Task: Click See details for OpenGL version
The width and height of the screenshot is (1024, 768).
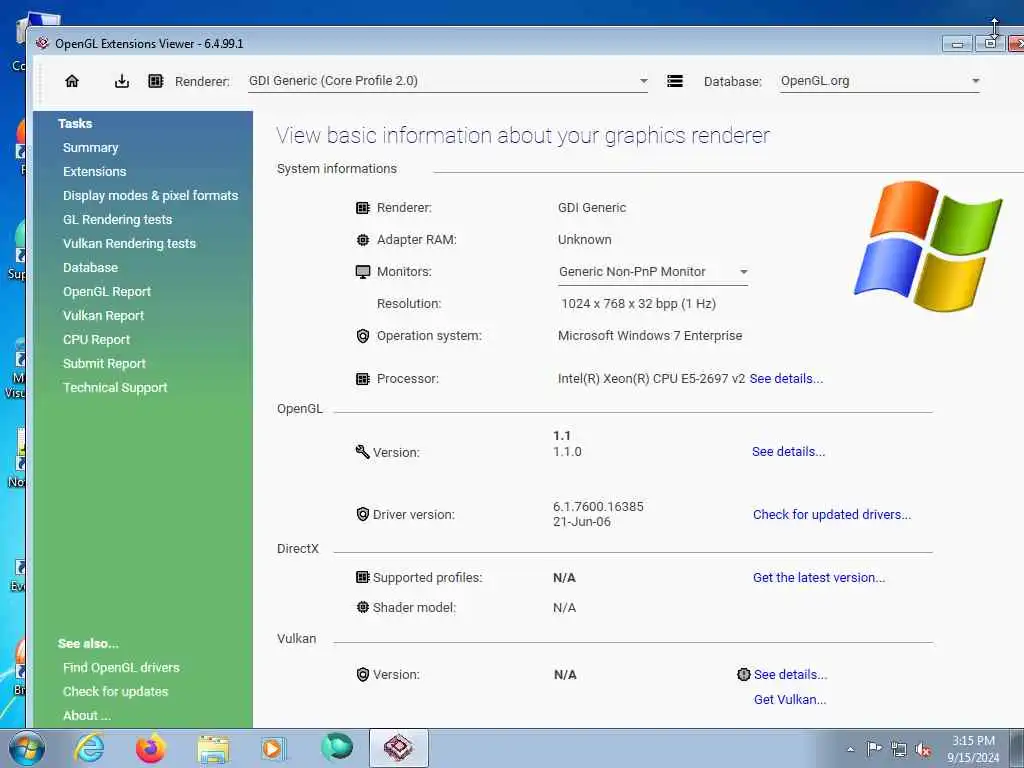Action: (788, 451)
